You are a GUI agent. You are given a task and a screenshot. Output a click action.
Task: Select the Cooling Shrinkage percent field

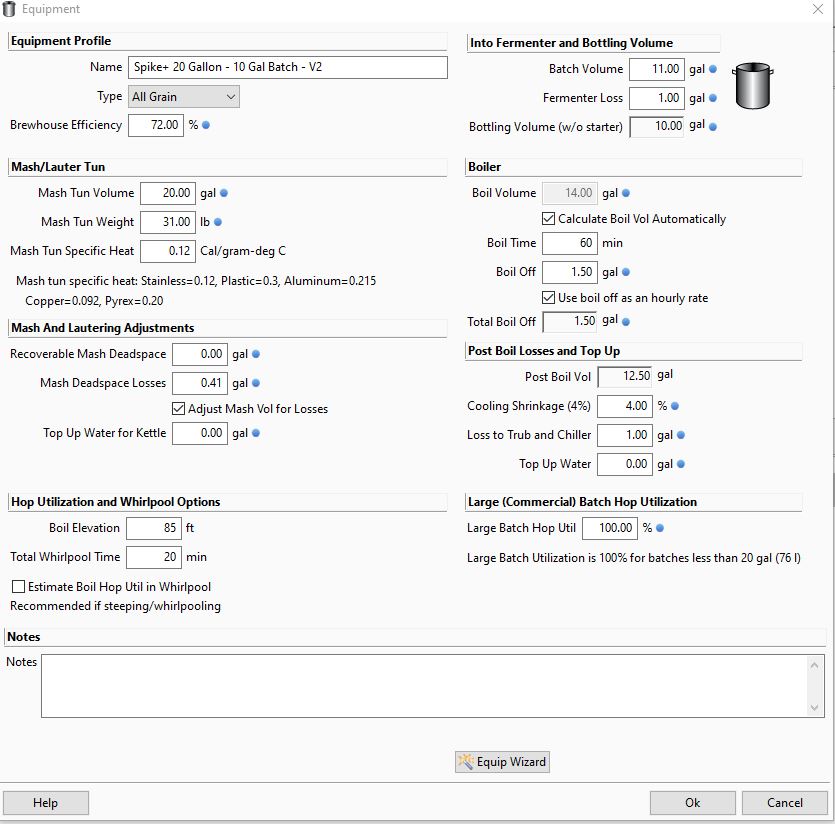point(625,406)
